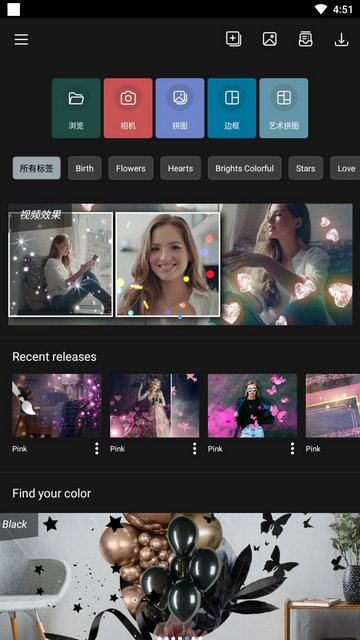Screen dimensions: 360x640
Task: Tap the Wi-Fi status icon
Action: pyautogui.click(x=321, y=9)
